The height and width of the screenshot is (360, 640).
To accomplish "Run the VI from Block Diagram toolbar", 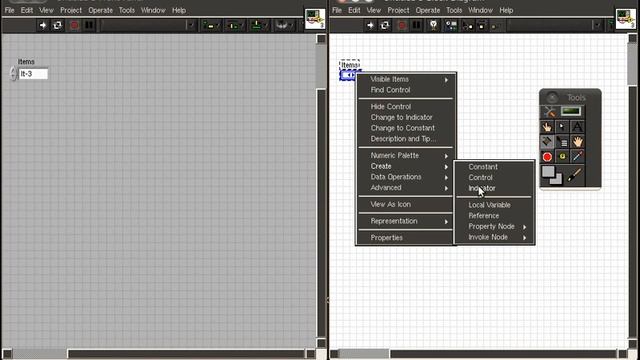I will 370,25.
